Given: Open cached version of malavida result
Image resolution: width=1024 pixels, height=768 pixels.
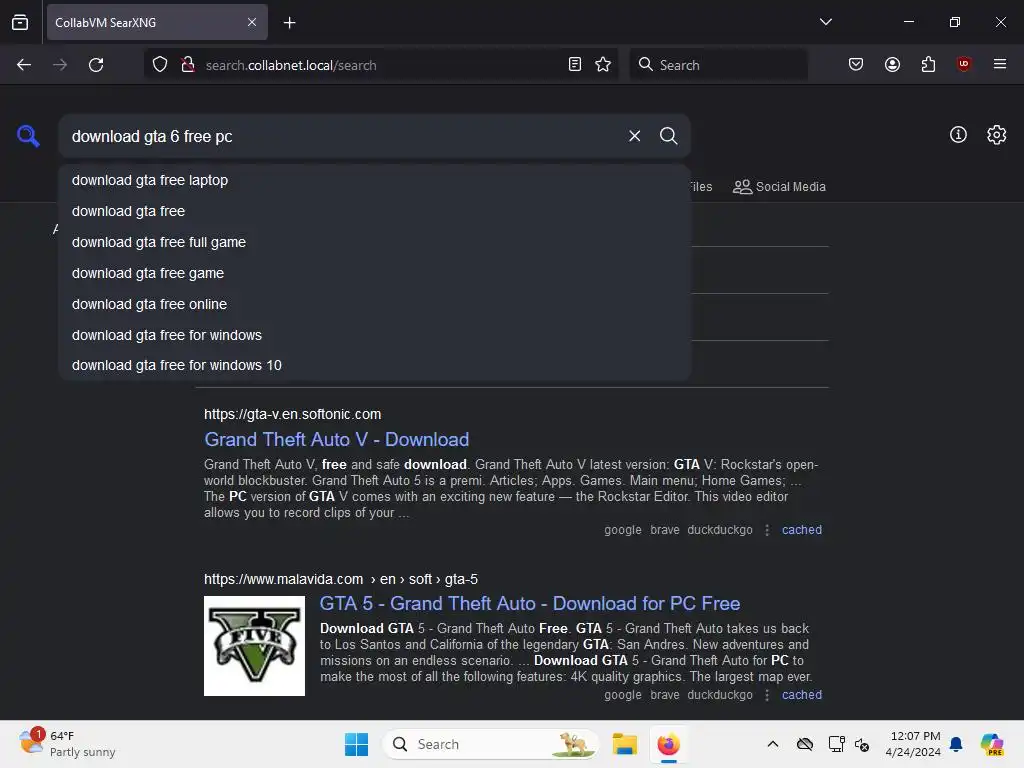Looking at the screenshot, I should [x=801, y=695].
